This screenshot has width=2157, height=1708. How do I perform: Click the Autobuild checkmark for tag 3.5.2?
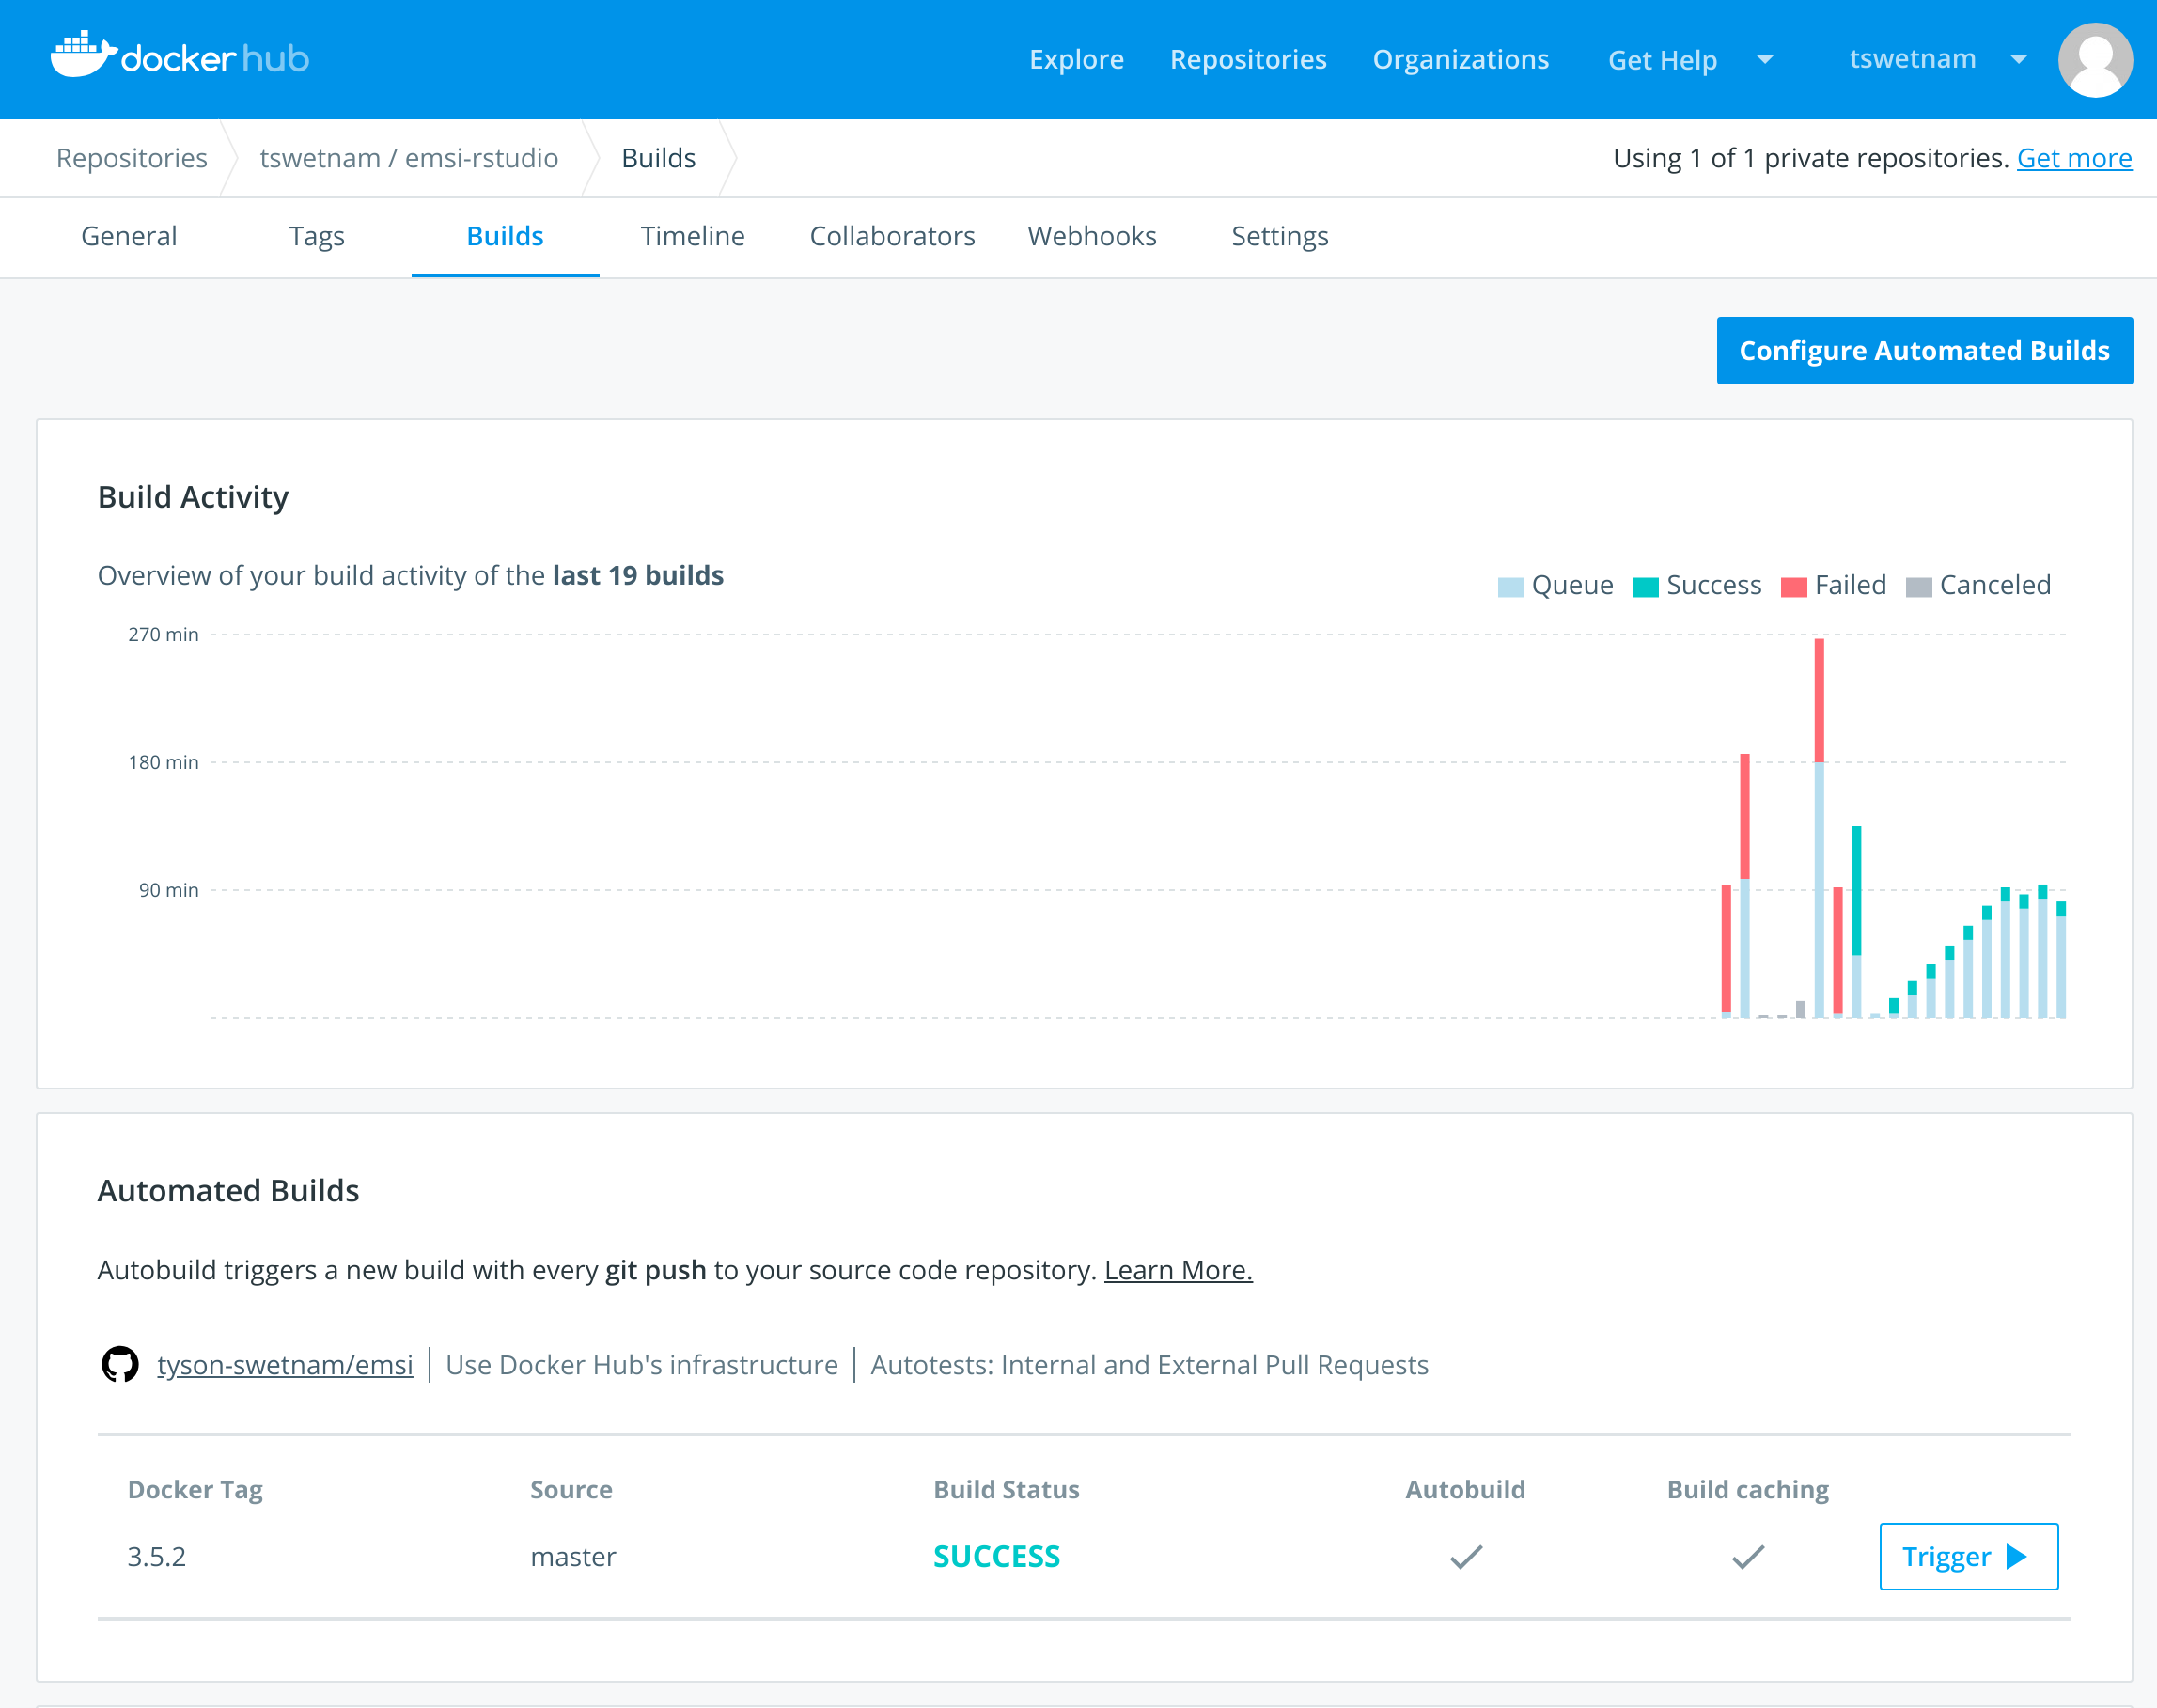pos(1466,1556)
